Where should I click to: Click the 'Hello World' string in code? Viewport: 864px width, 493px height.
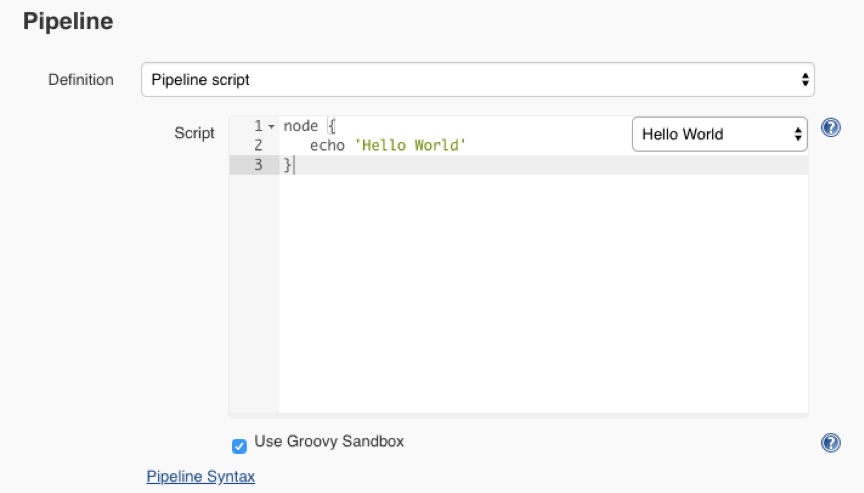coord(410,146)
